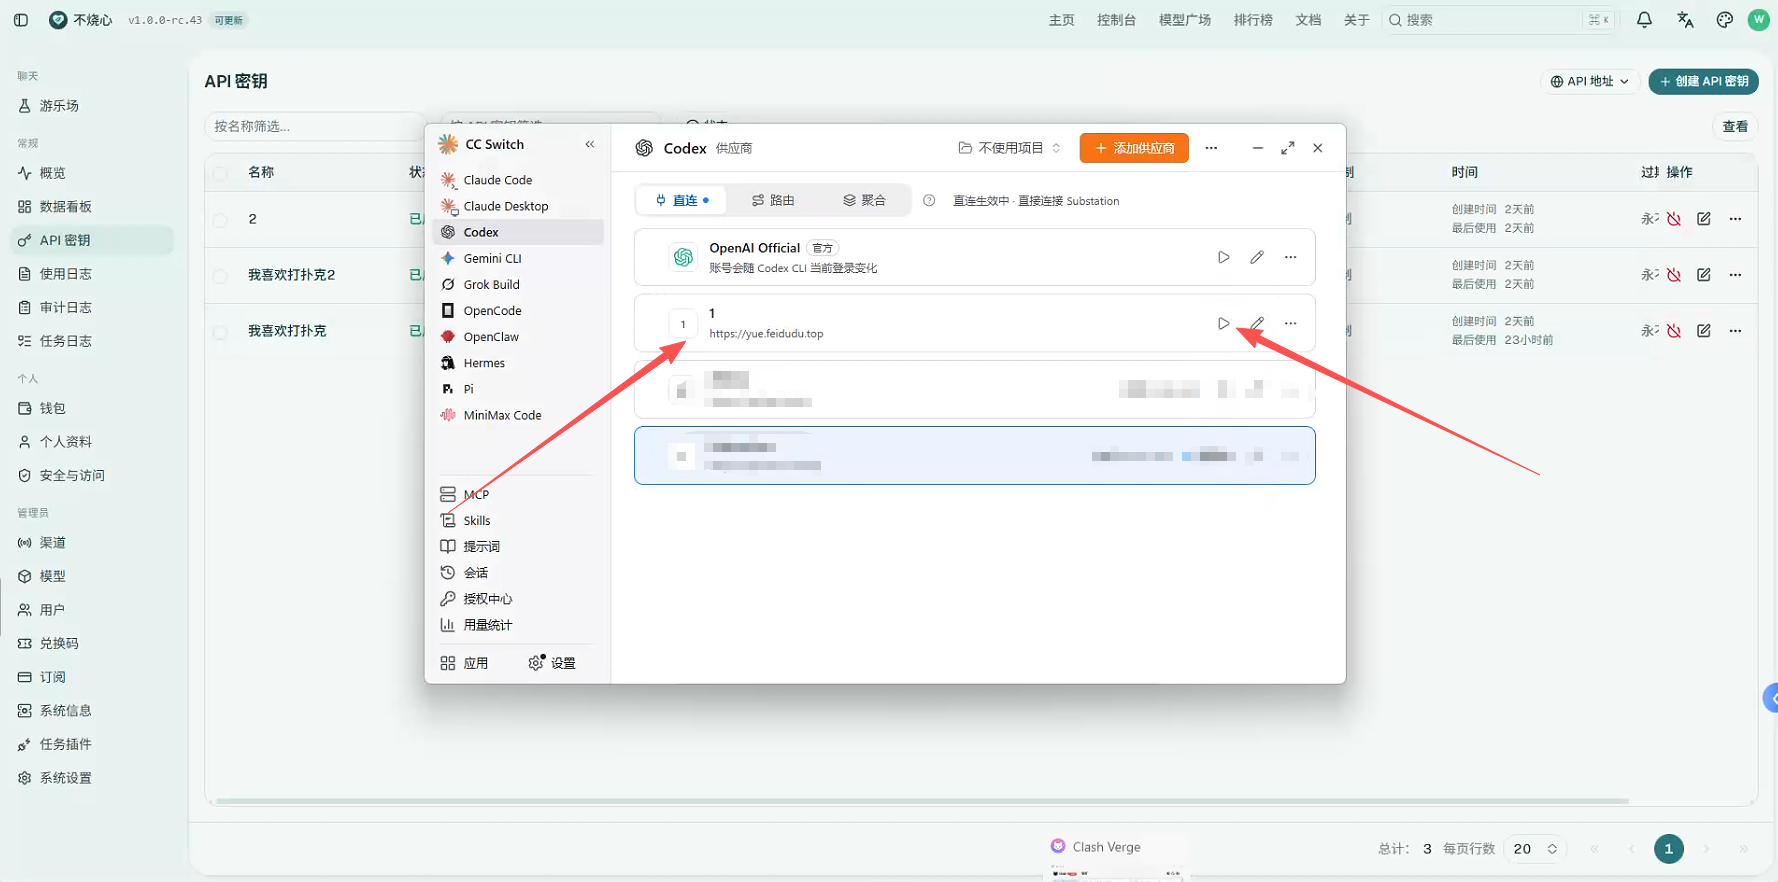1778x882 pixels.
Task: Open the more options menu for OpenAI Official
Action: pyautogui.click(x=1291, y=257)
